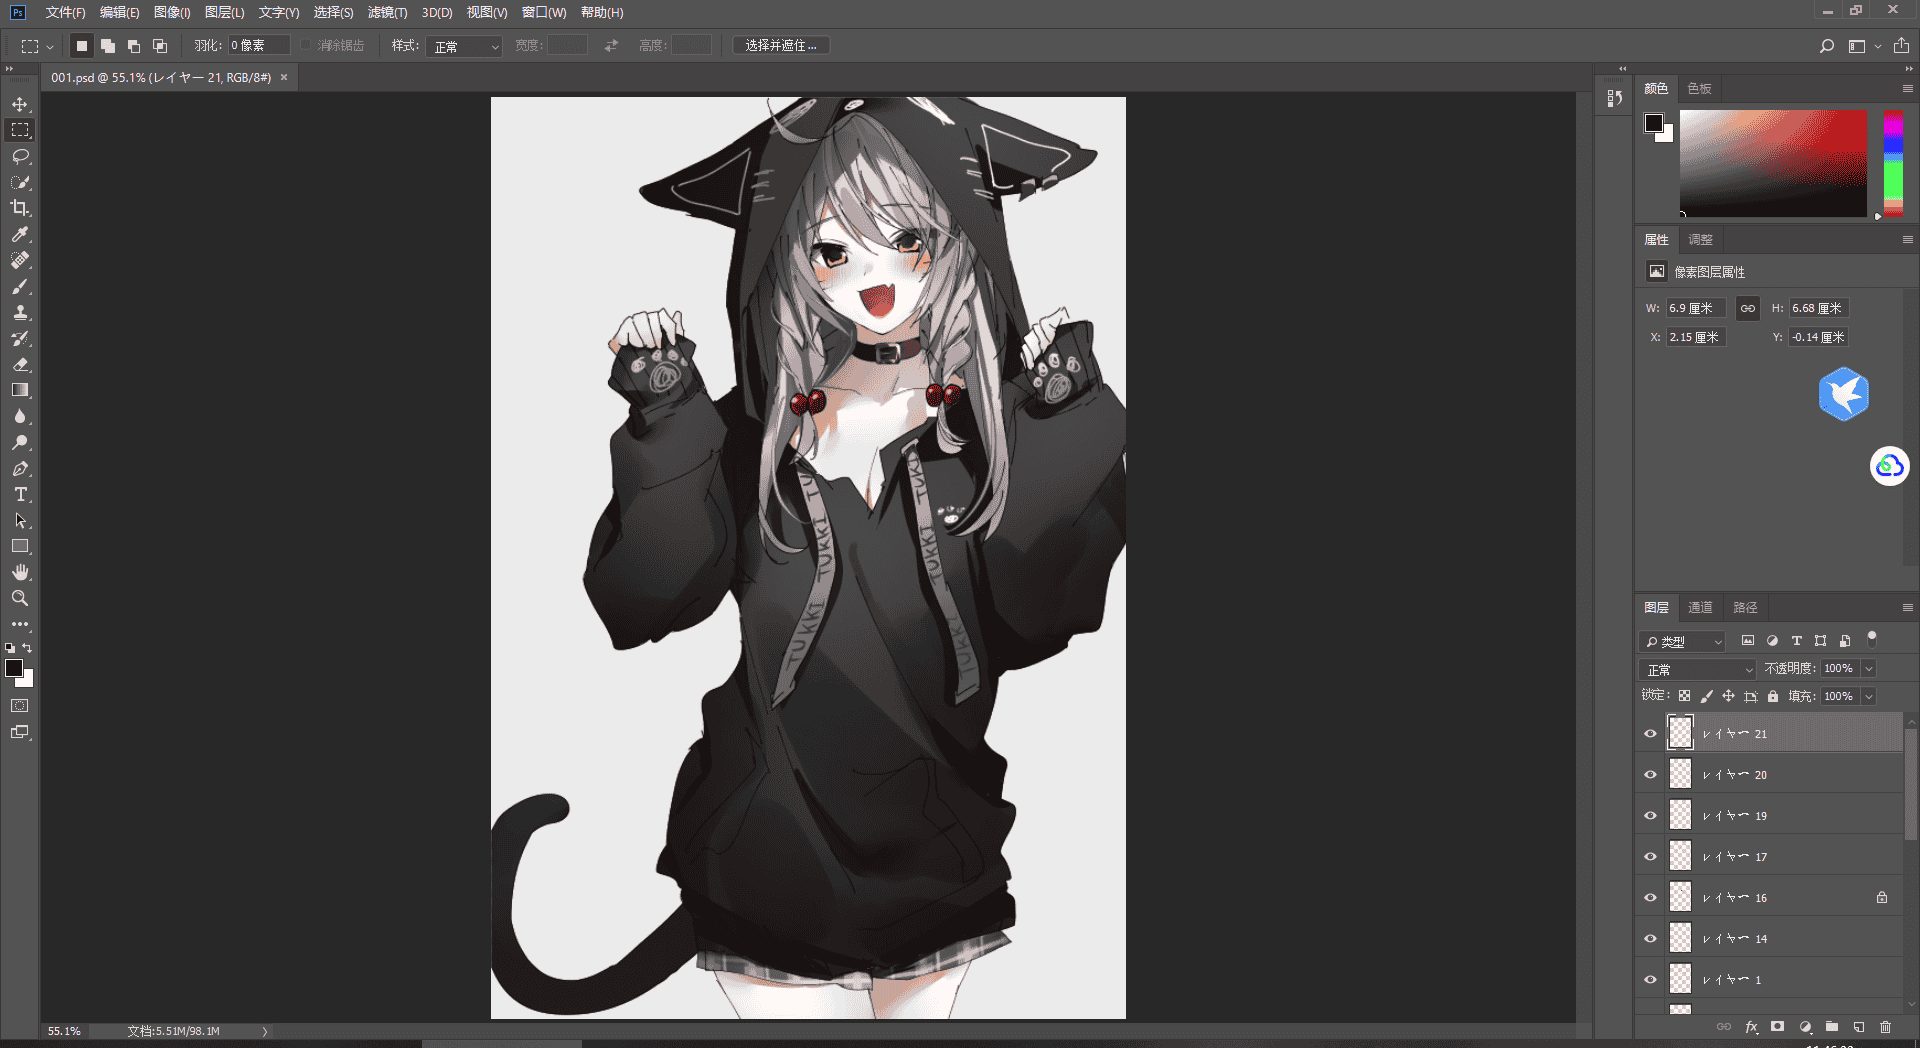Select the Crop tool
The height and width of the screenshot is (1048, 1920).
point(20,208)
